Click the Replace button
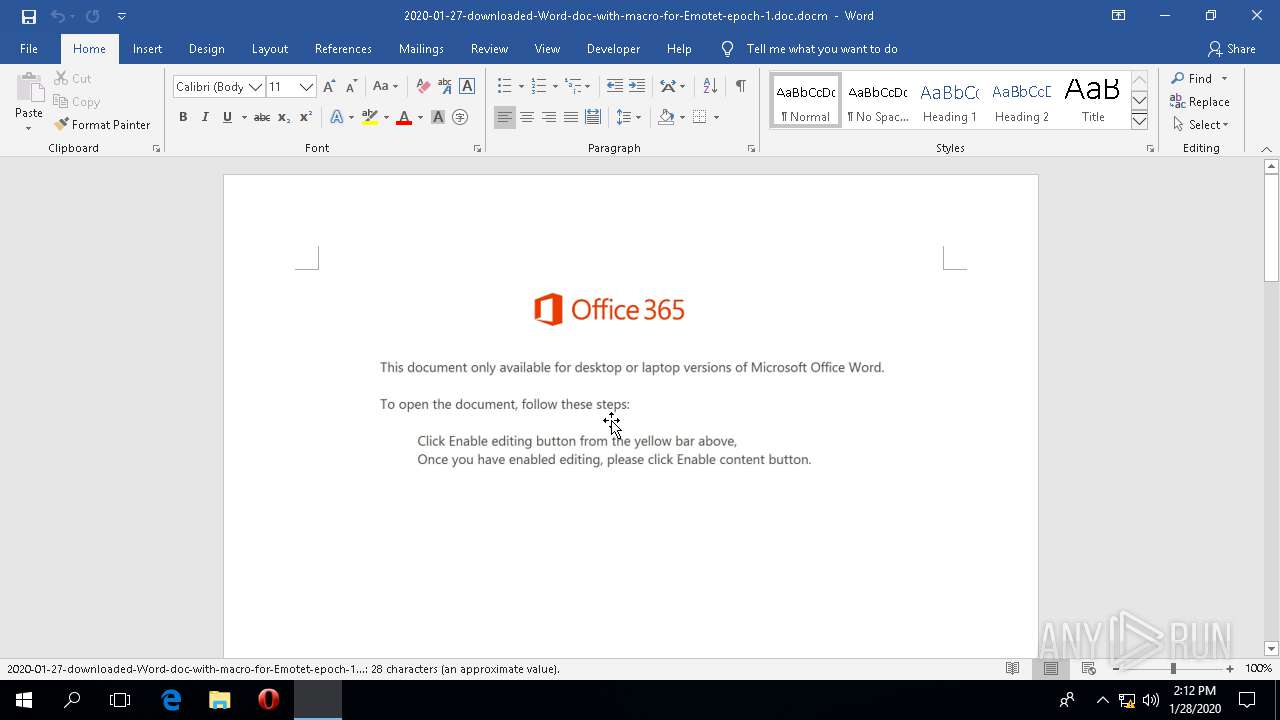This screenshot has height=720, width=1280. pyautogui.click(x=1200, y=102)
